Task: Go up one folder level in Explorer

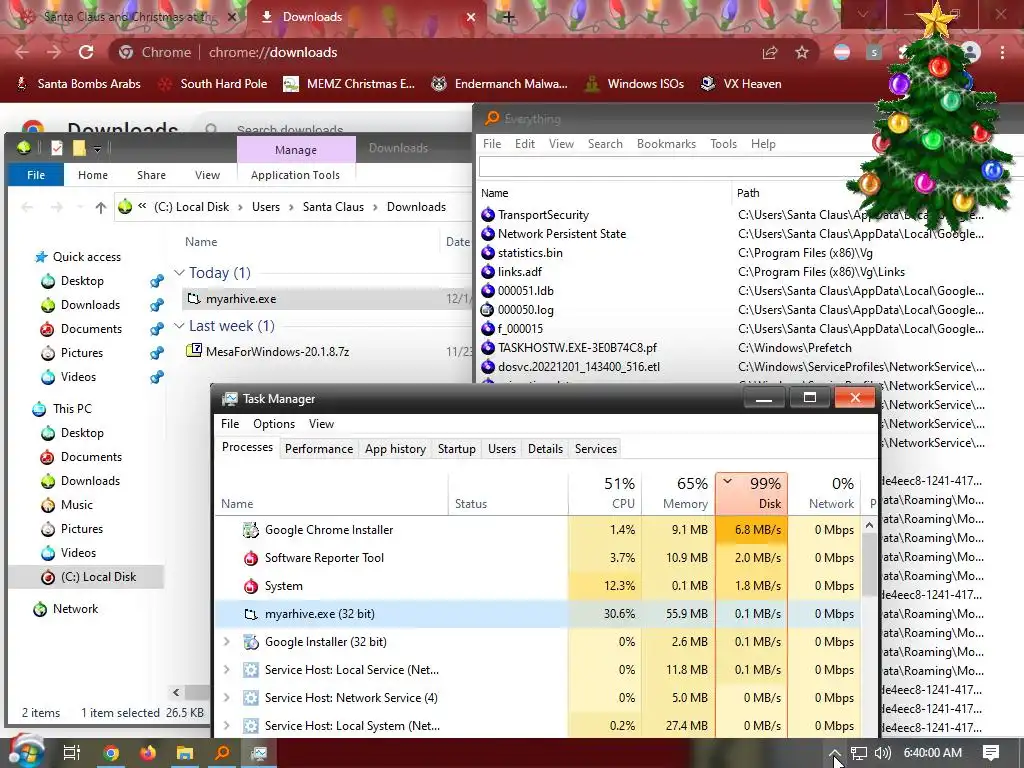Action: click(100, 207)
